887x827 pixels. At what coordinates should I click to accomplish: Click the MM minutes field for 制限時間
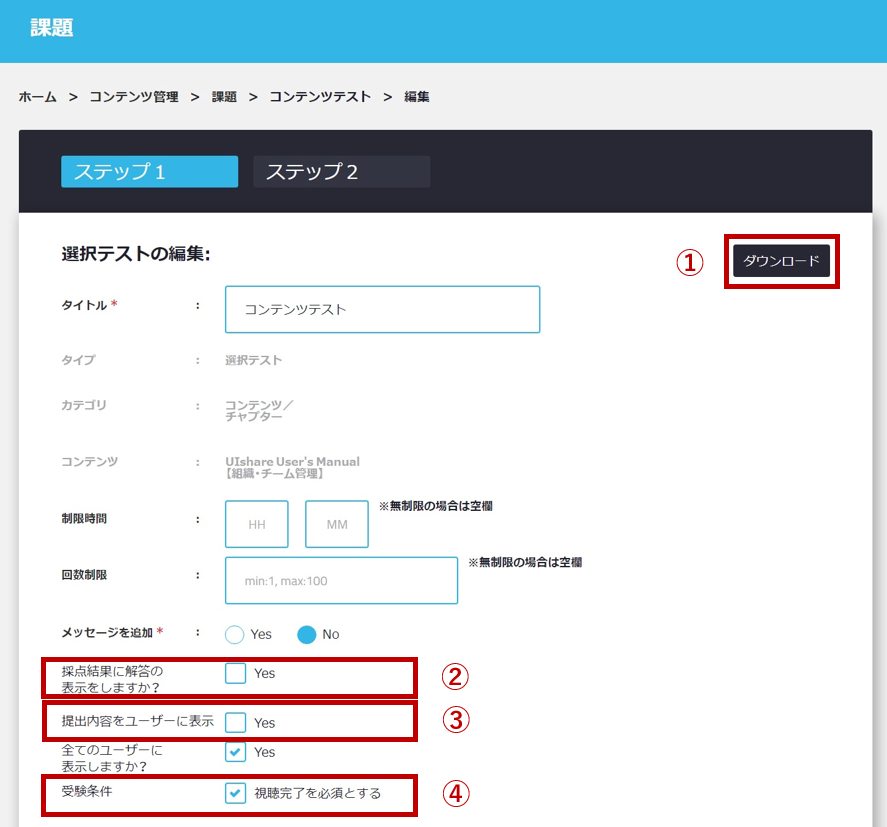[x=337, y=524]
